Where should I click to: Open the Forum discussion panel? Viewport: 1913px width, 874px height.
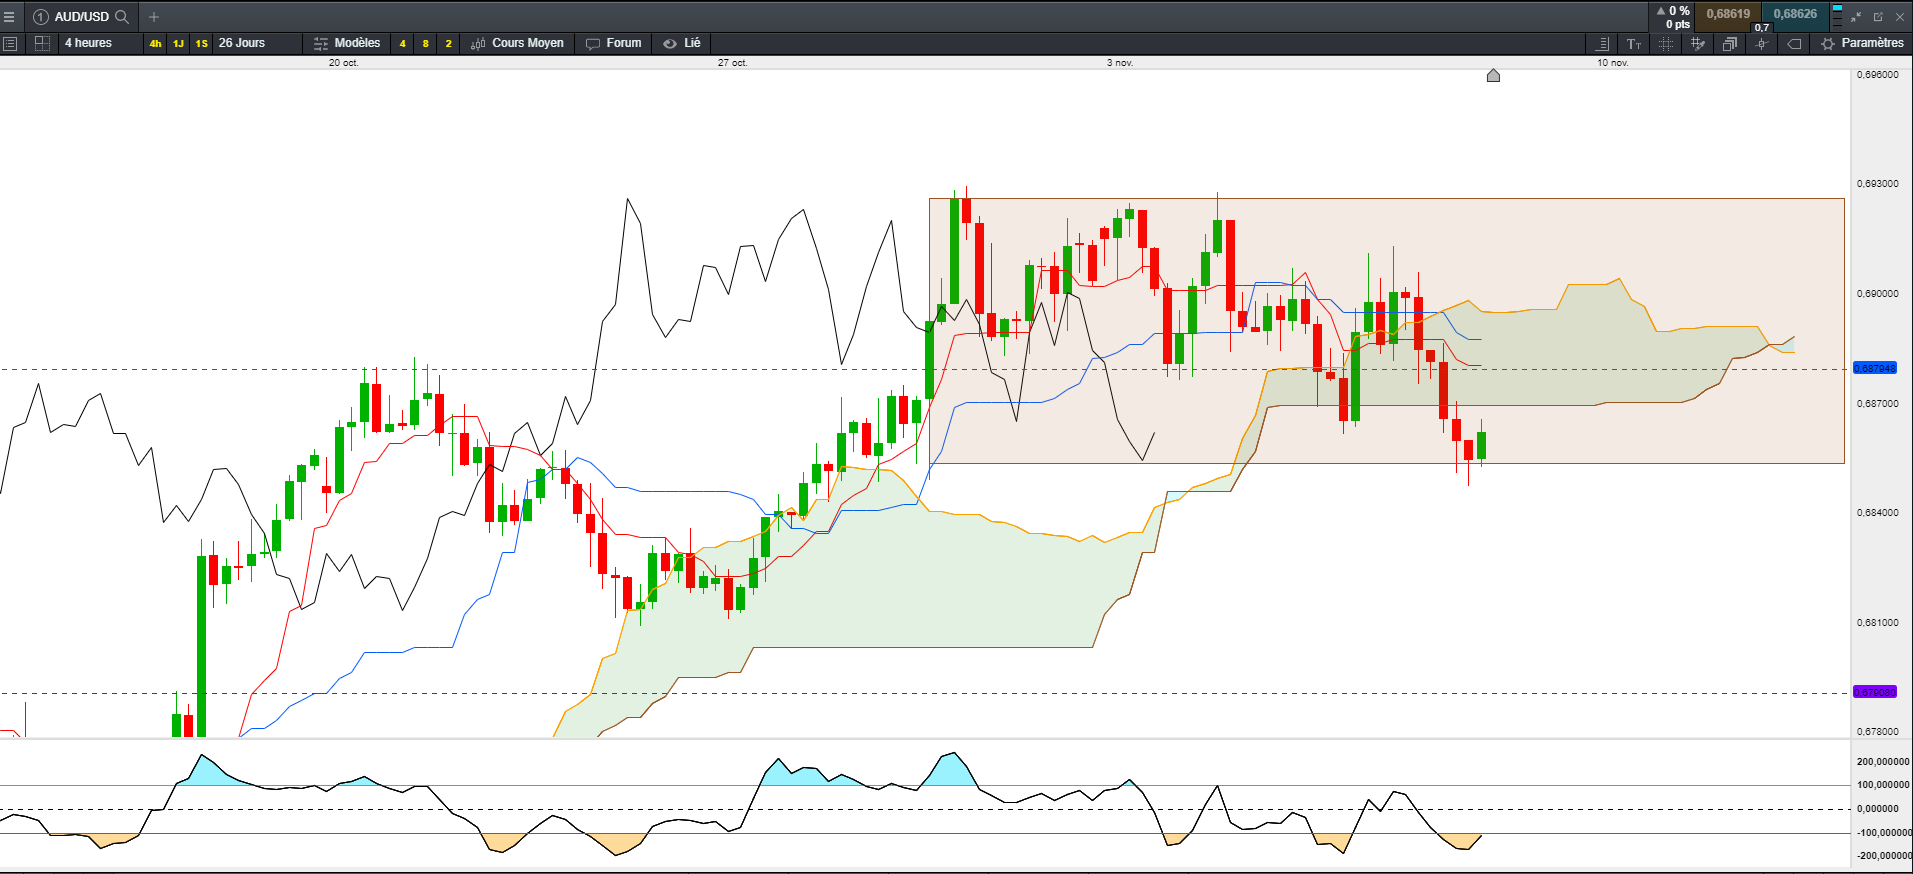[614, 43]
